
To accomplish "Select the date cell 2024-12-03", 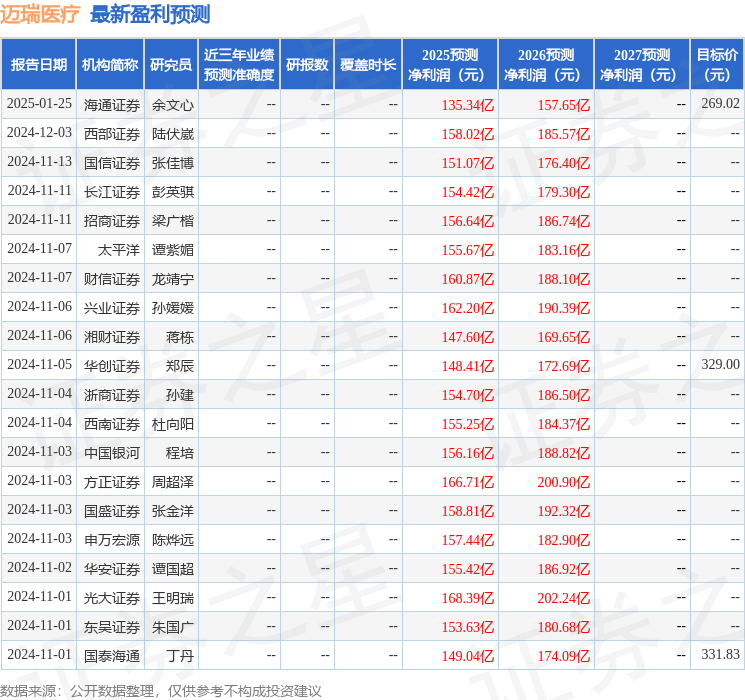I will pyautogui.click(x=39, y=133).
